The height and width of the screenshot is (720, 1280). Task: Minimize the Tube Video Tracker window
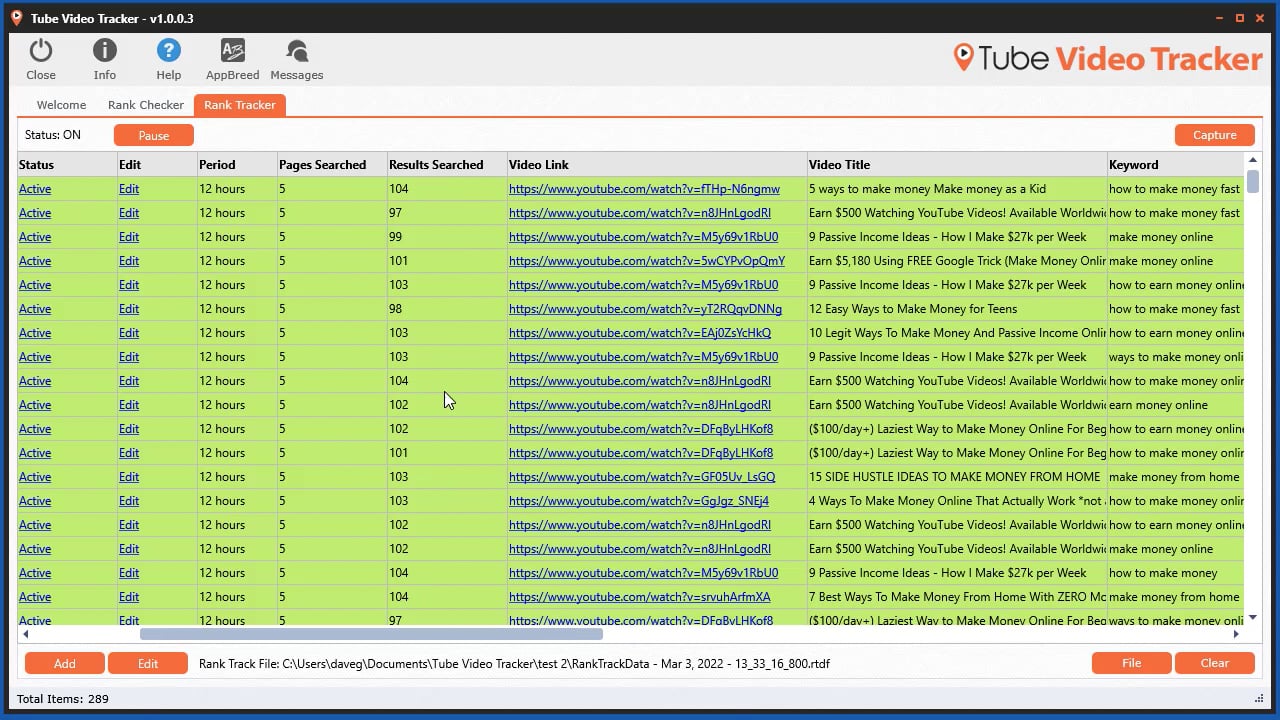pos(1219,18)
